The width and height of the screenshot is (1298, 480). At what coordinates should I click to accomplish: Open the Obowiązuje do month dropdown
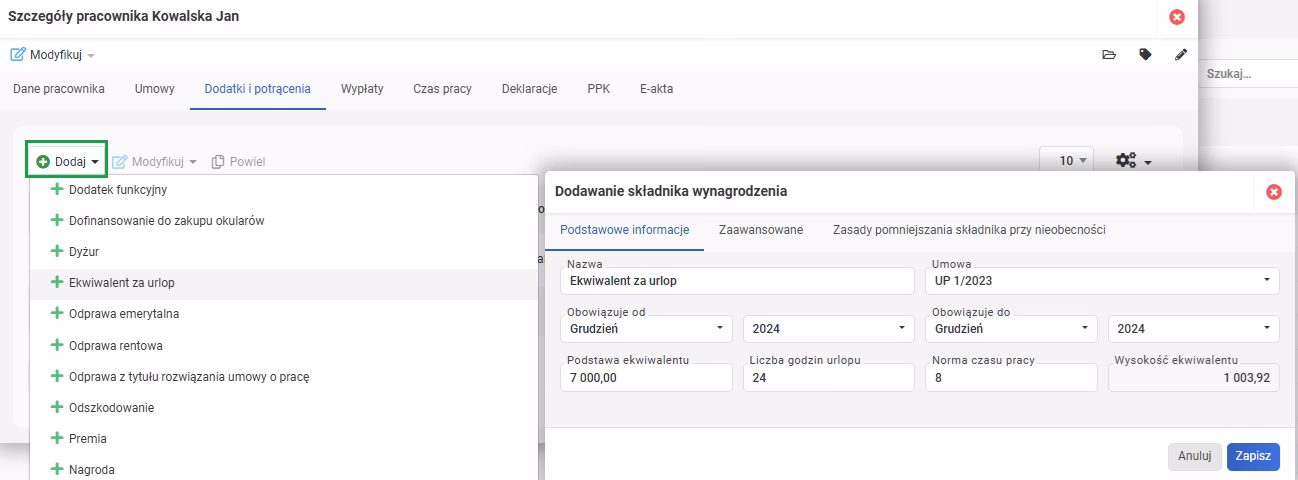(1012, 328)
